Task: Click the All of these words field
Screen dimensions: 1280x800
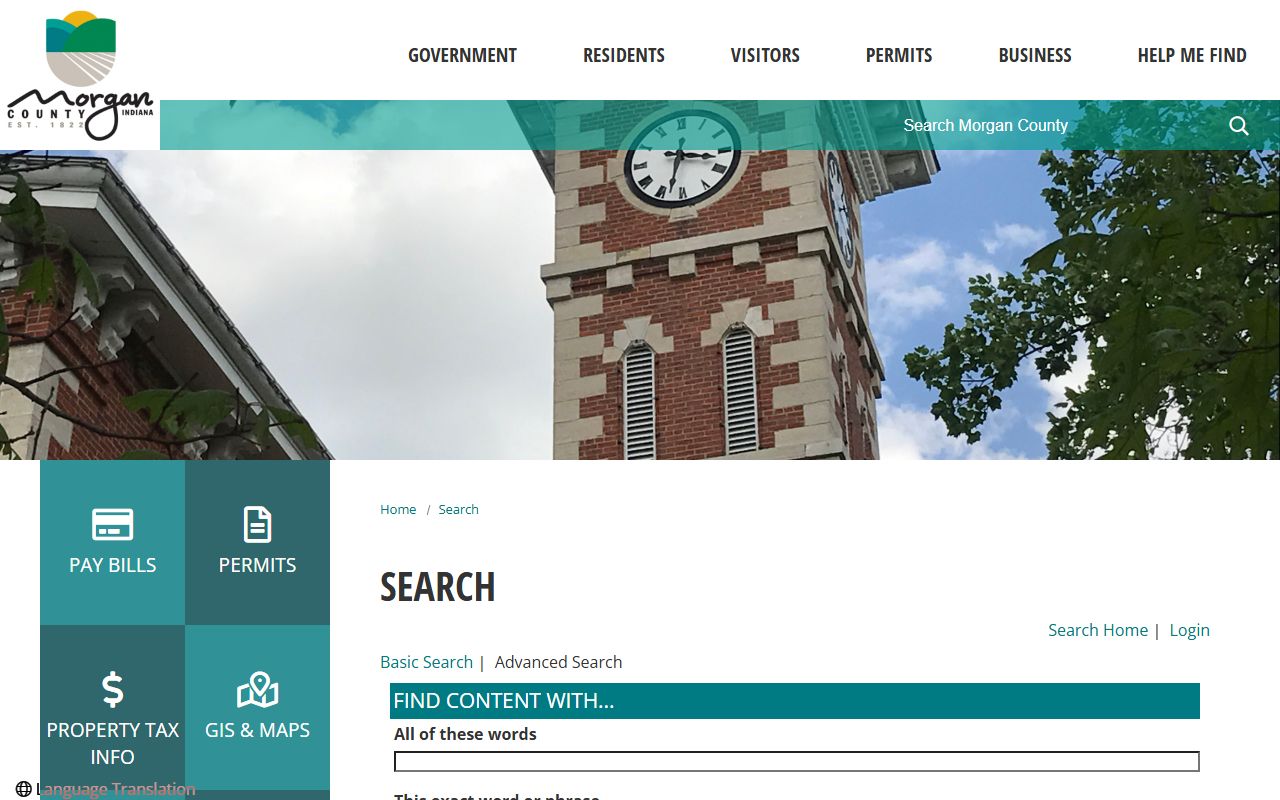Action: (x=797, y=762)
